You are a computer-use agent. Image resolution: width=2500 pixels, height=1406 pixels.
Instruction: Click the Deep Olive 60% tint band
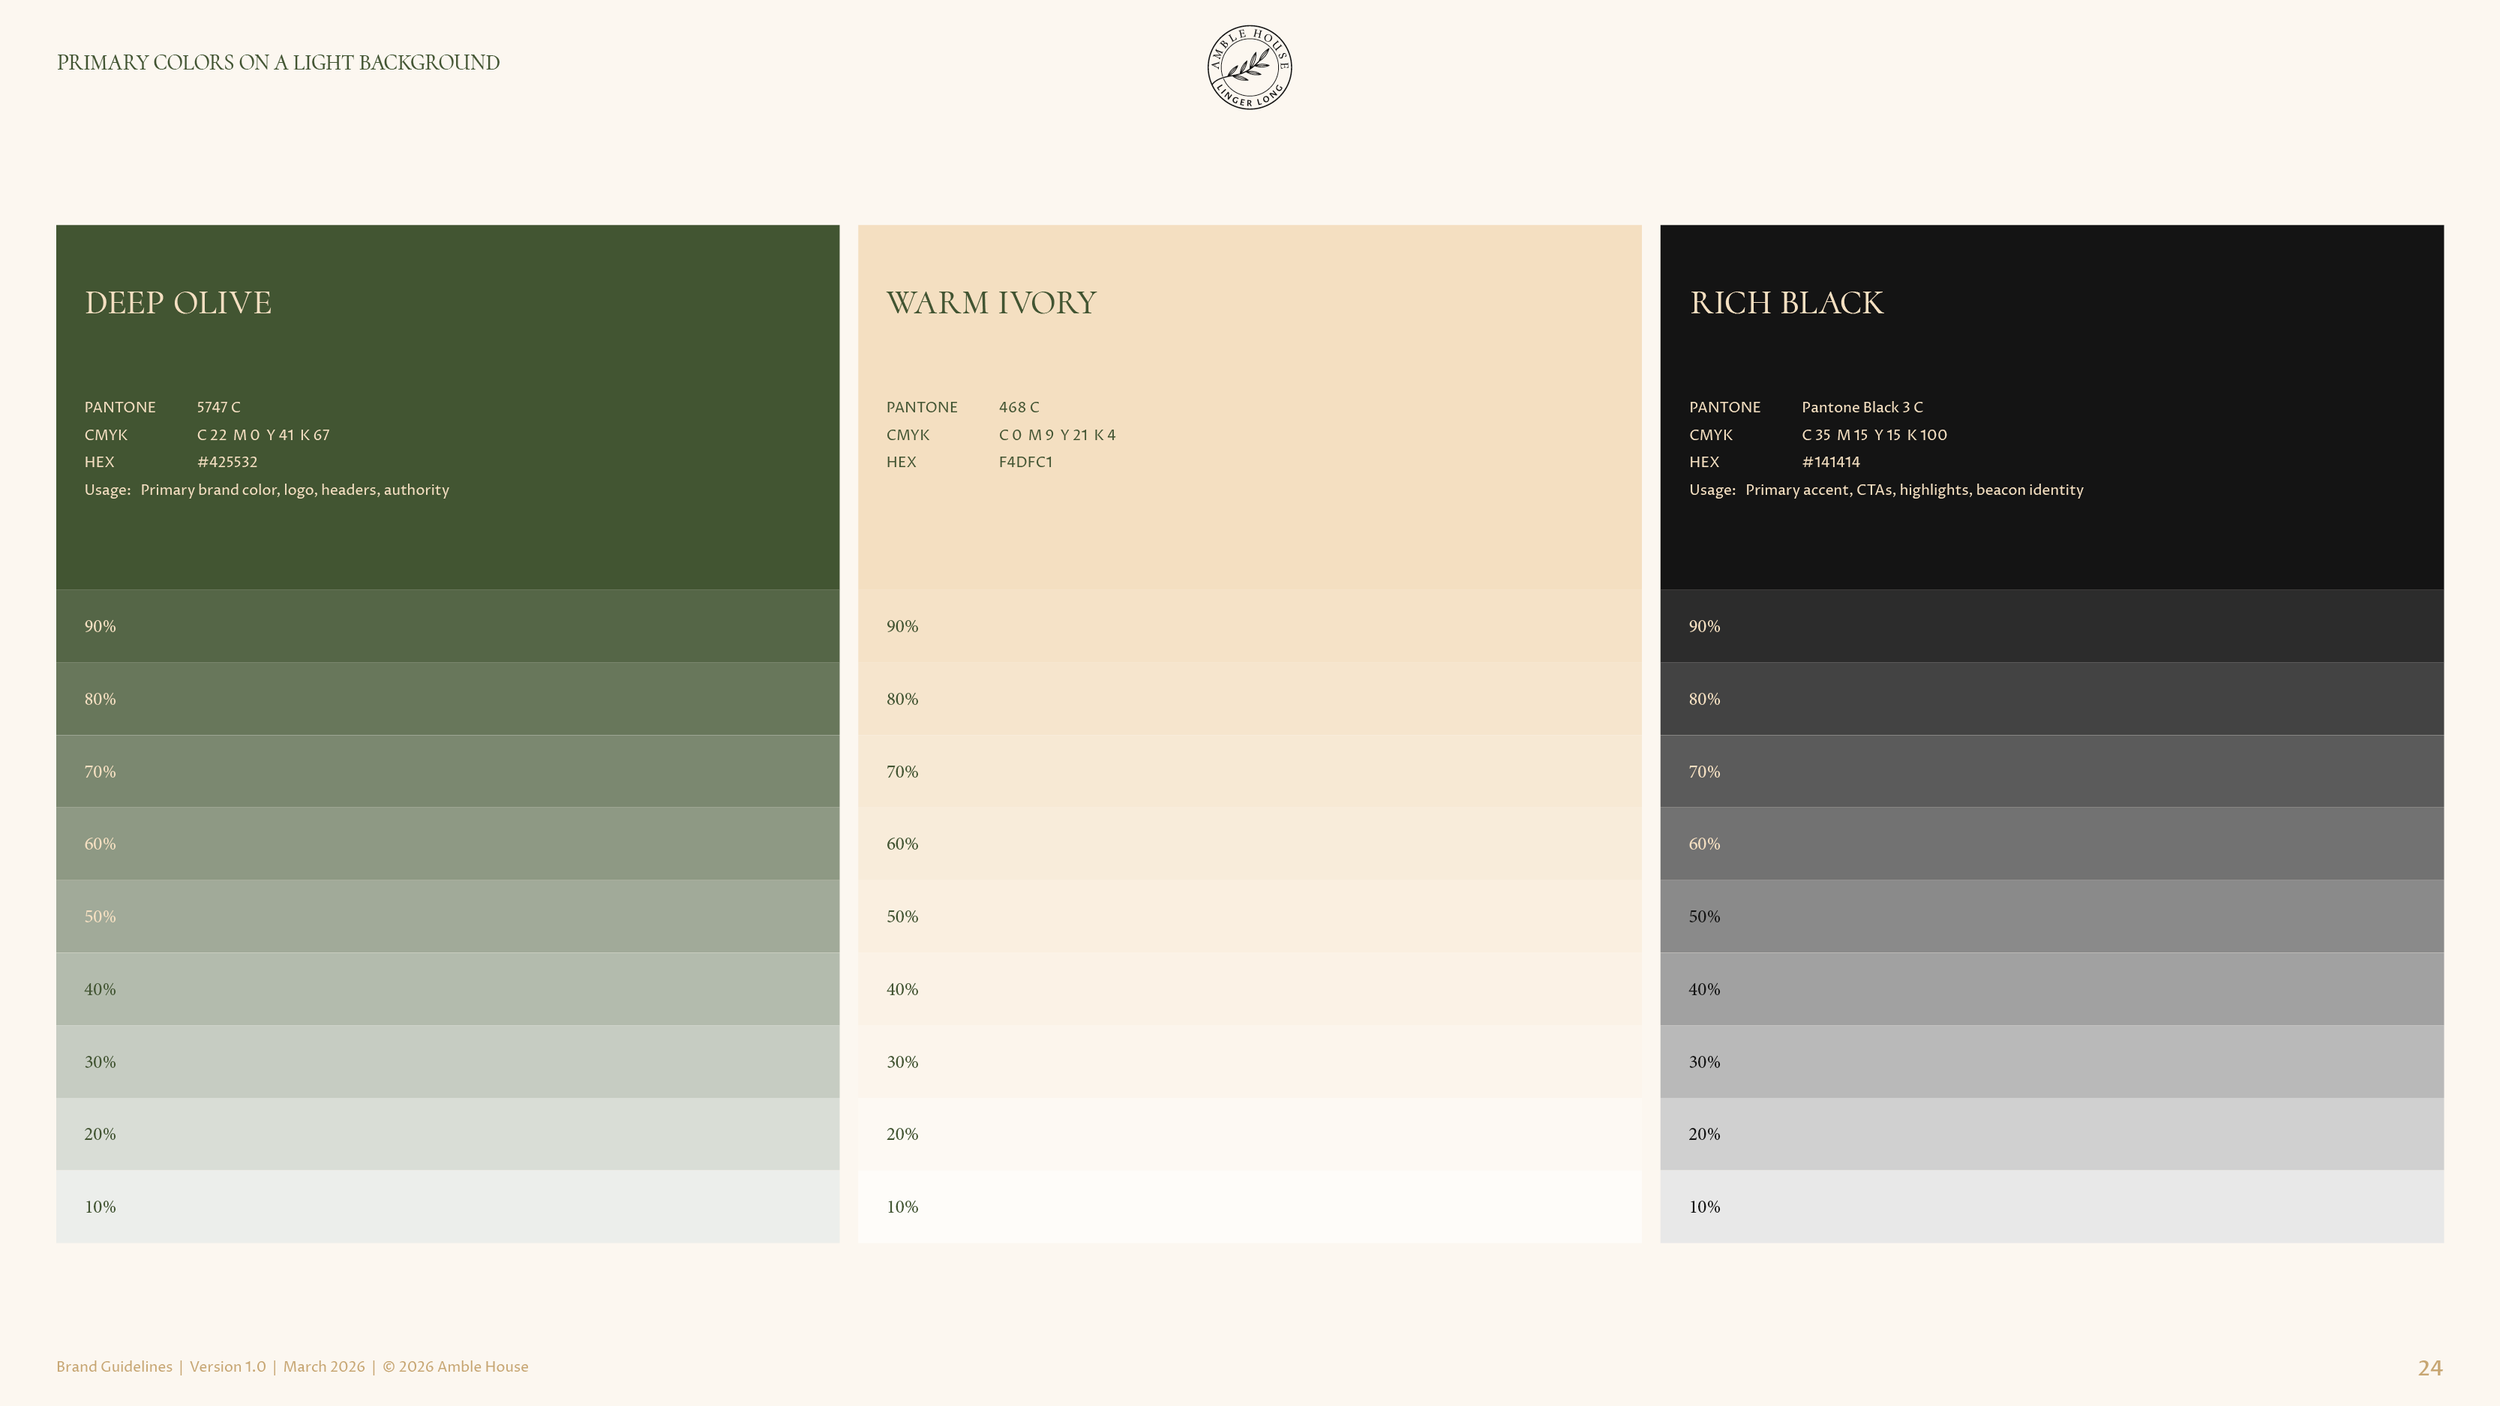447,844
